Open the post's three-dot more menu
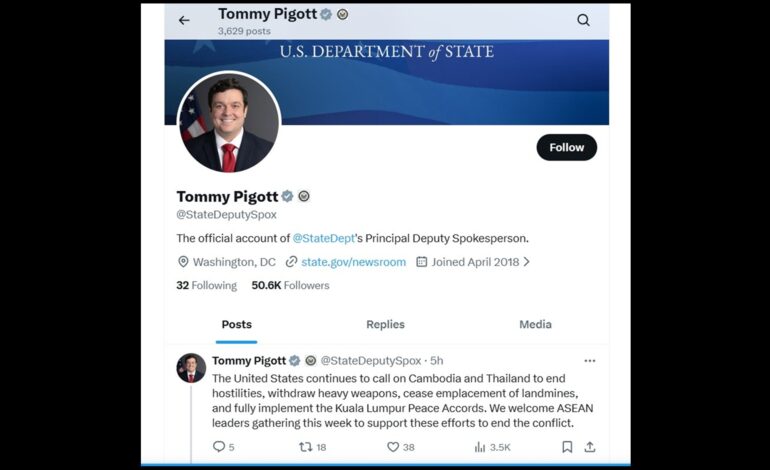 click(x=590, y=361)
